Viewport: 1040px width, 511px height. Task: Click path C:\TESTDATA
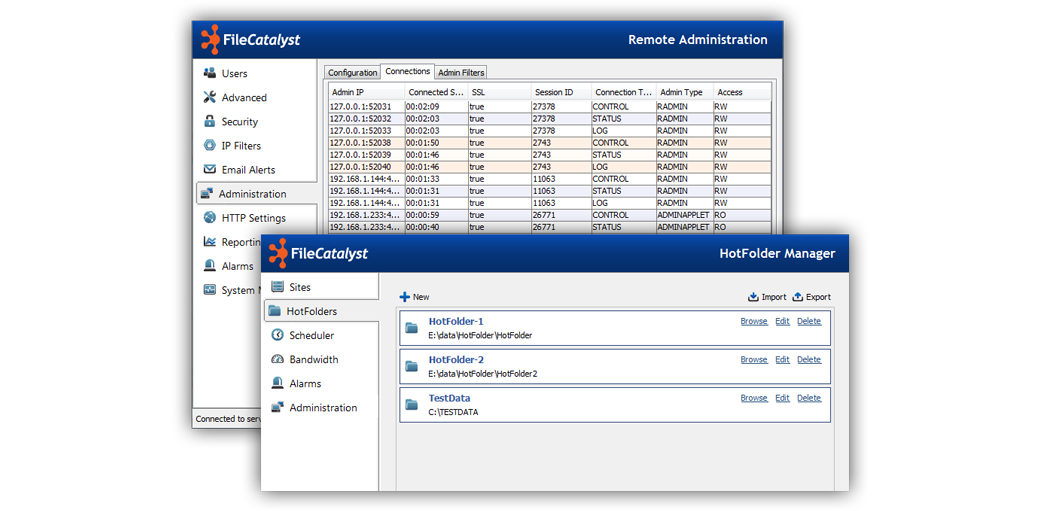[x=454, y=412]
